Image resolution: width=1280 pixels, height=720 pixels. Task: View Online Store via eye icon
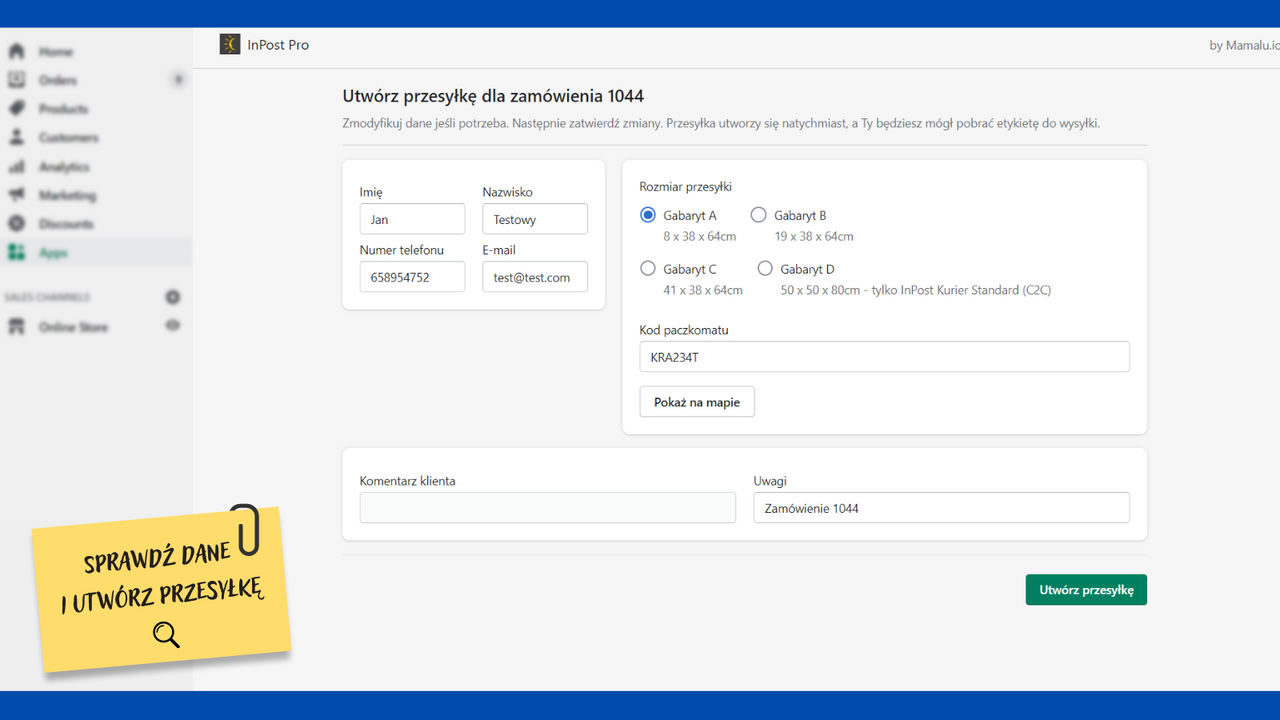coord(173,326)
